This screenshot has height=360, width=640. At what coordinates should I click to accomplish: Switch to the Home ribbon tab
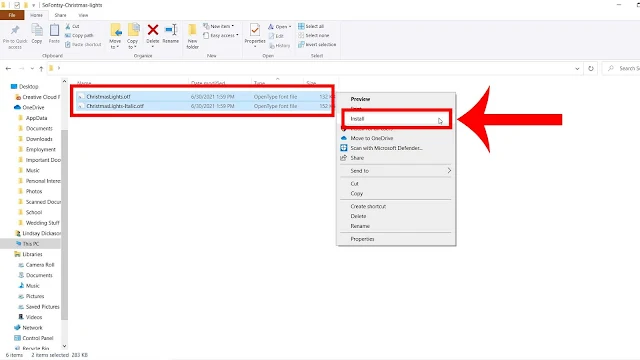pyautogui.click(x=36, y=15)
